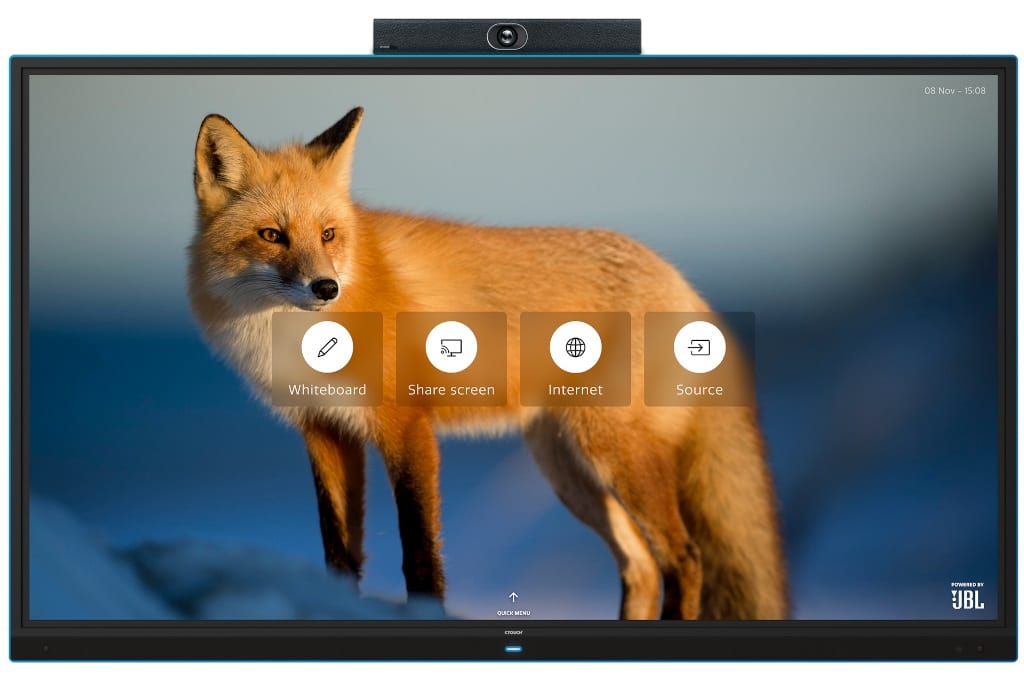Tap the Share screen cast icon
Viewport: 1024px width, 682px height.
[451, 347]
